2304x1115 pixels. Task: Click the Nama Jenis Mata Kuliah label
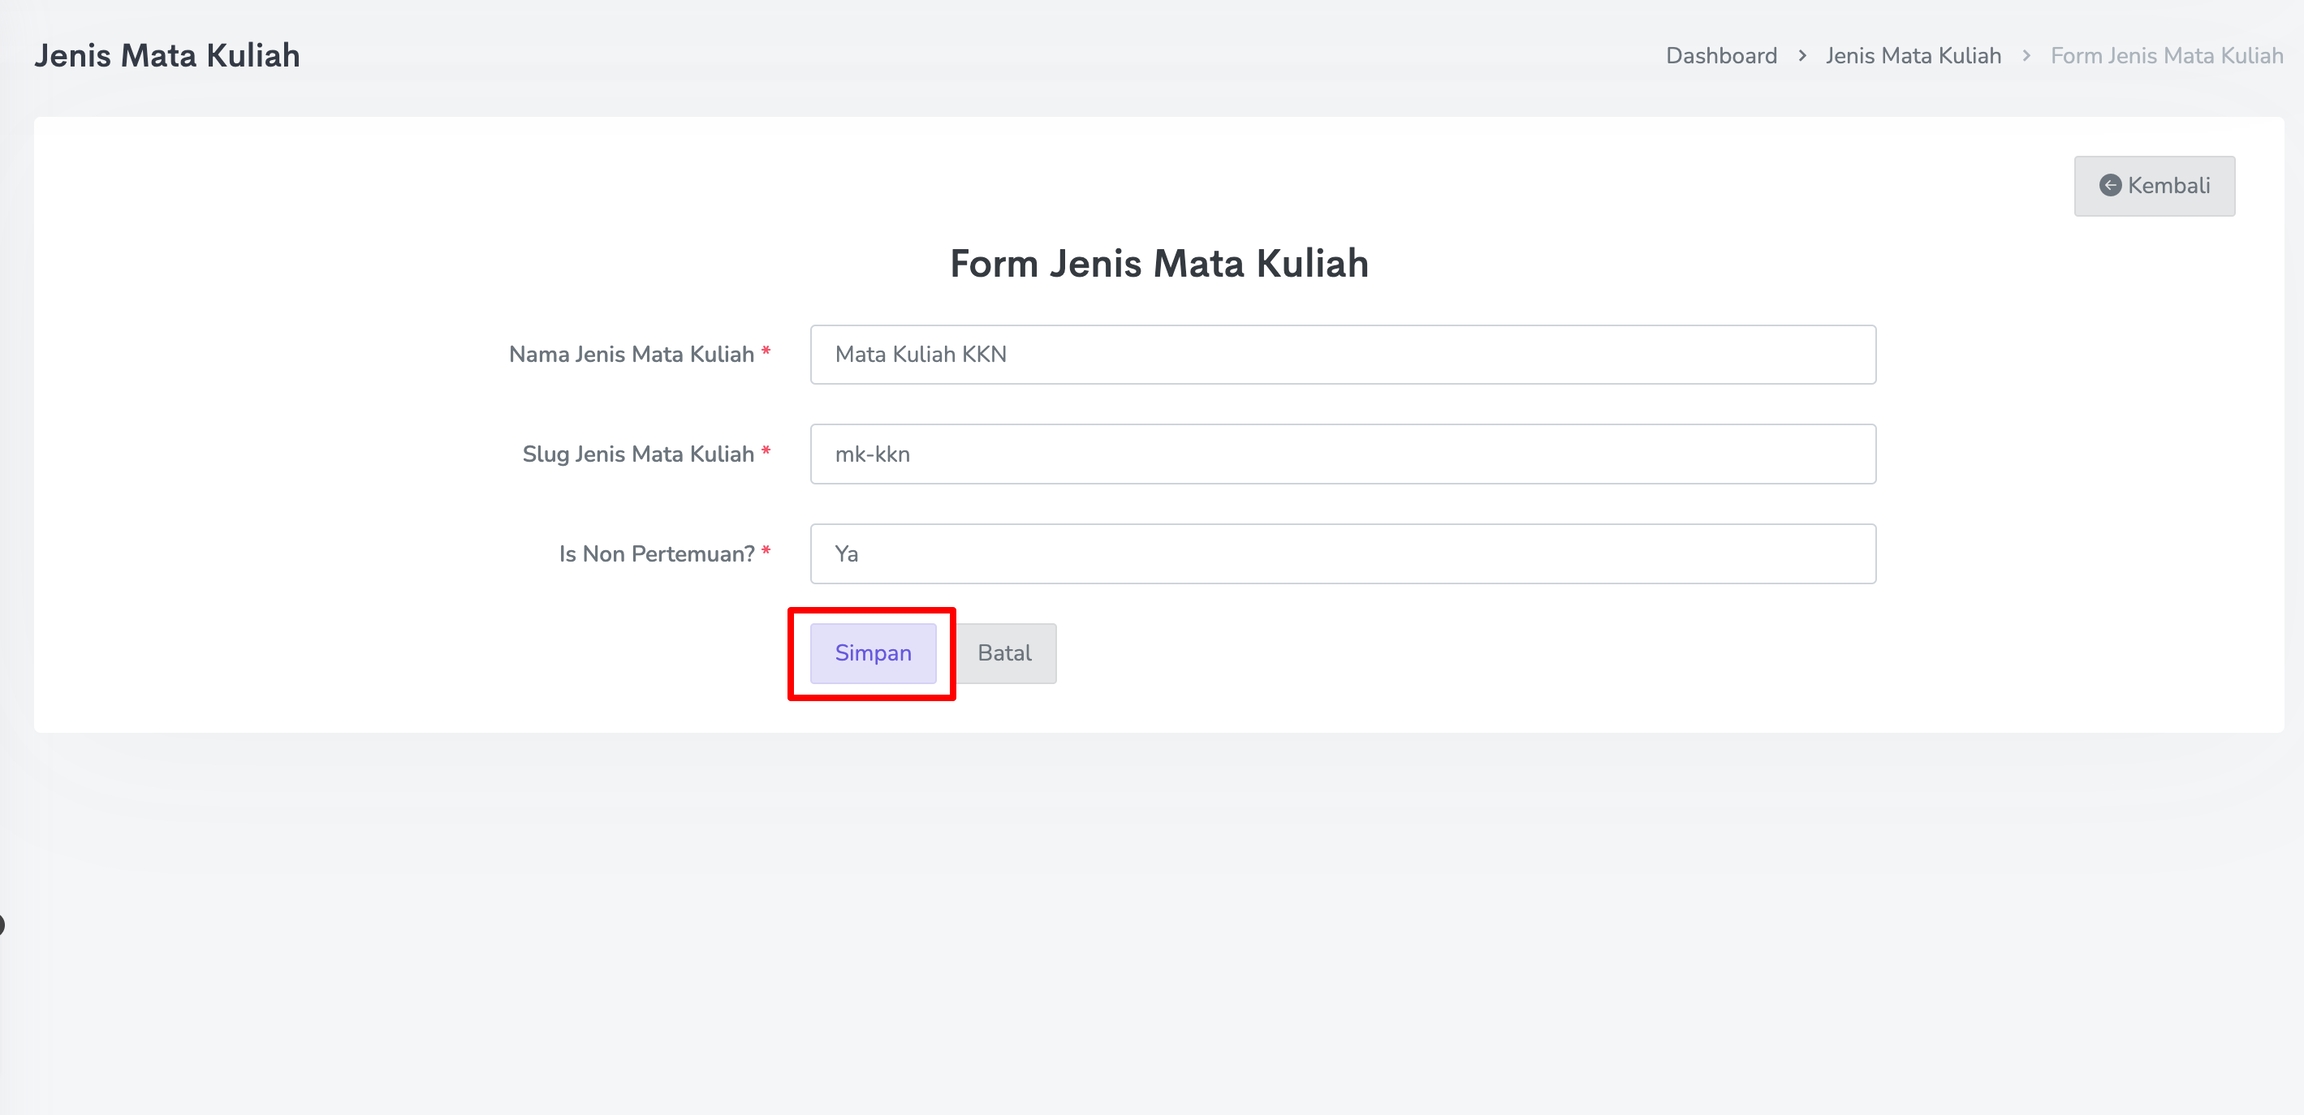pos(631,354)
